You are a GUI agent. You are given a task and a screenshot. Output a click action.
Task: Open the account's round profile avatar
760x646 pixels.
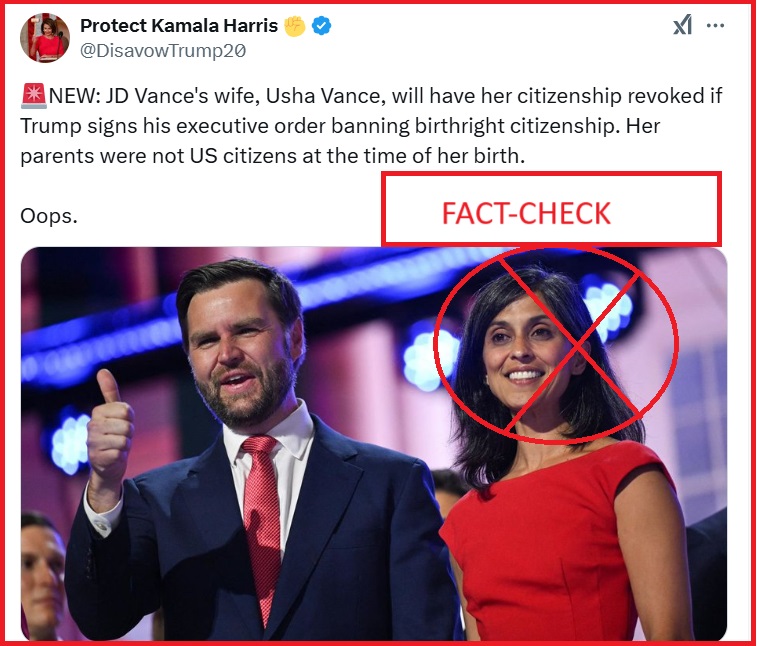click(x=45, y=38)
